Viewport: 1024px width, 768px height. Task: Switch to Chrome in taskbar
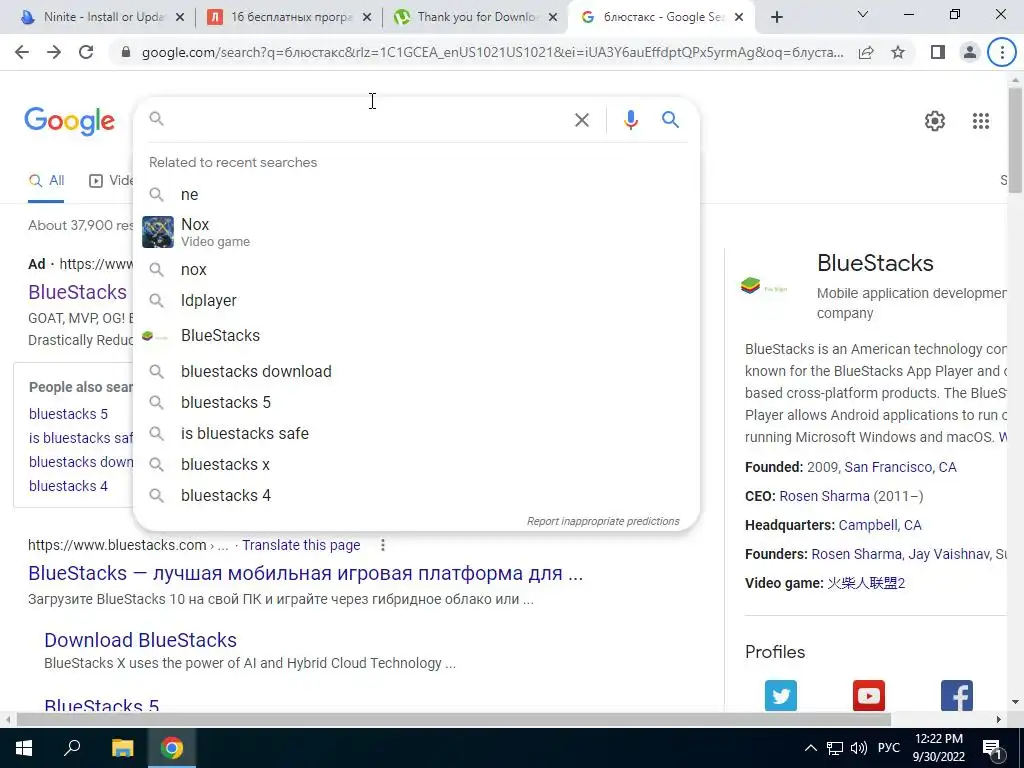[172, 748]
